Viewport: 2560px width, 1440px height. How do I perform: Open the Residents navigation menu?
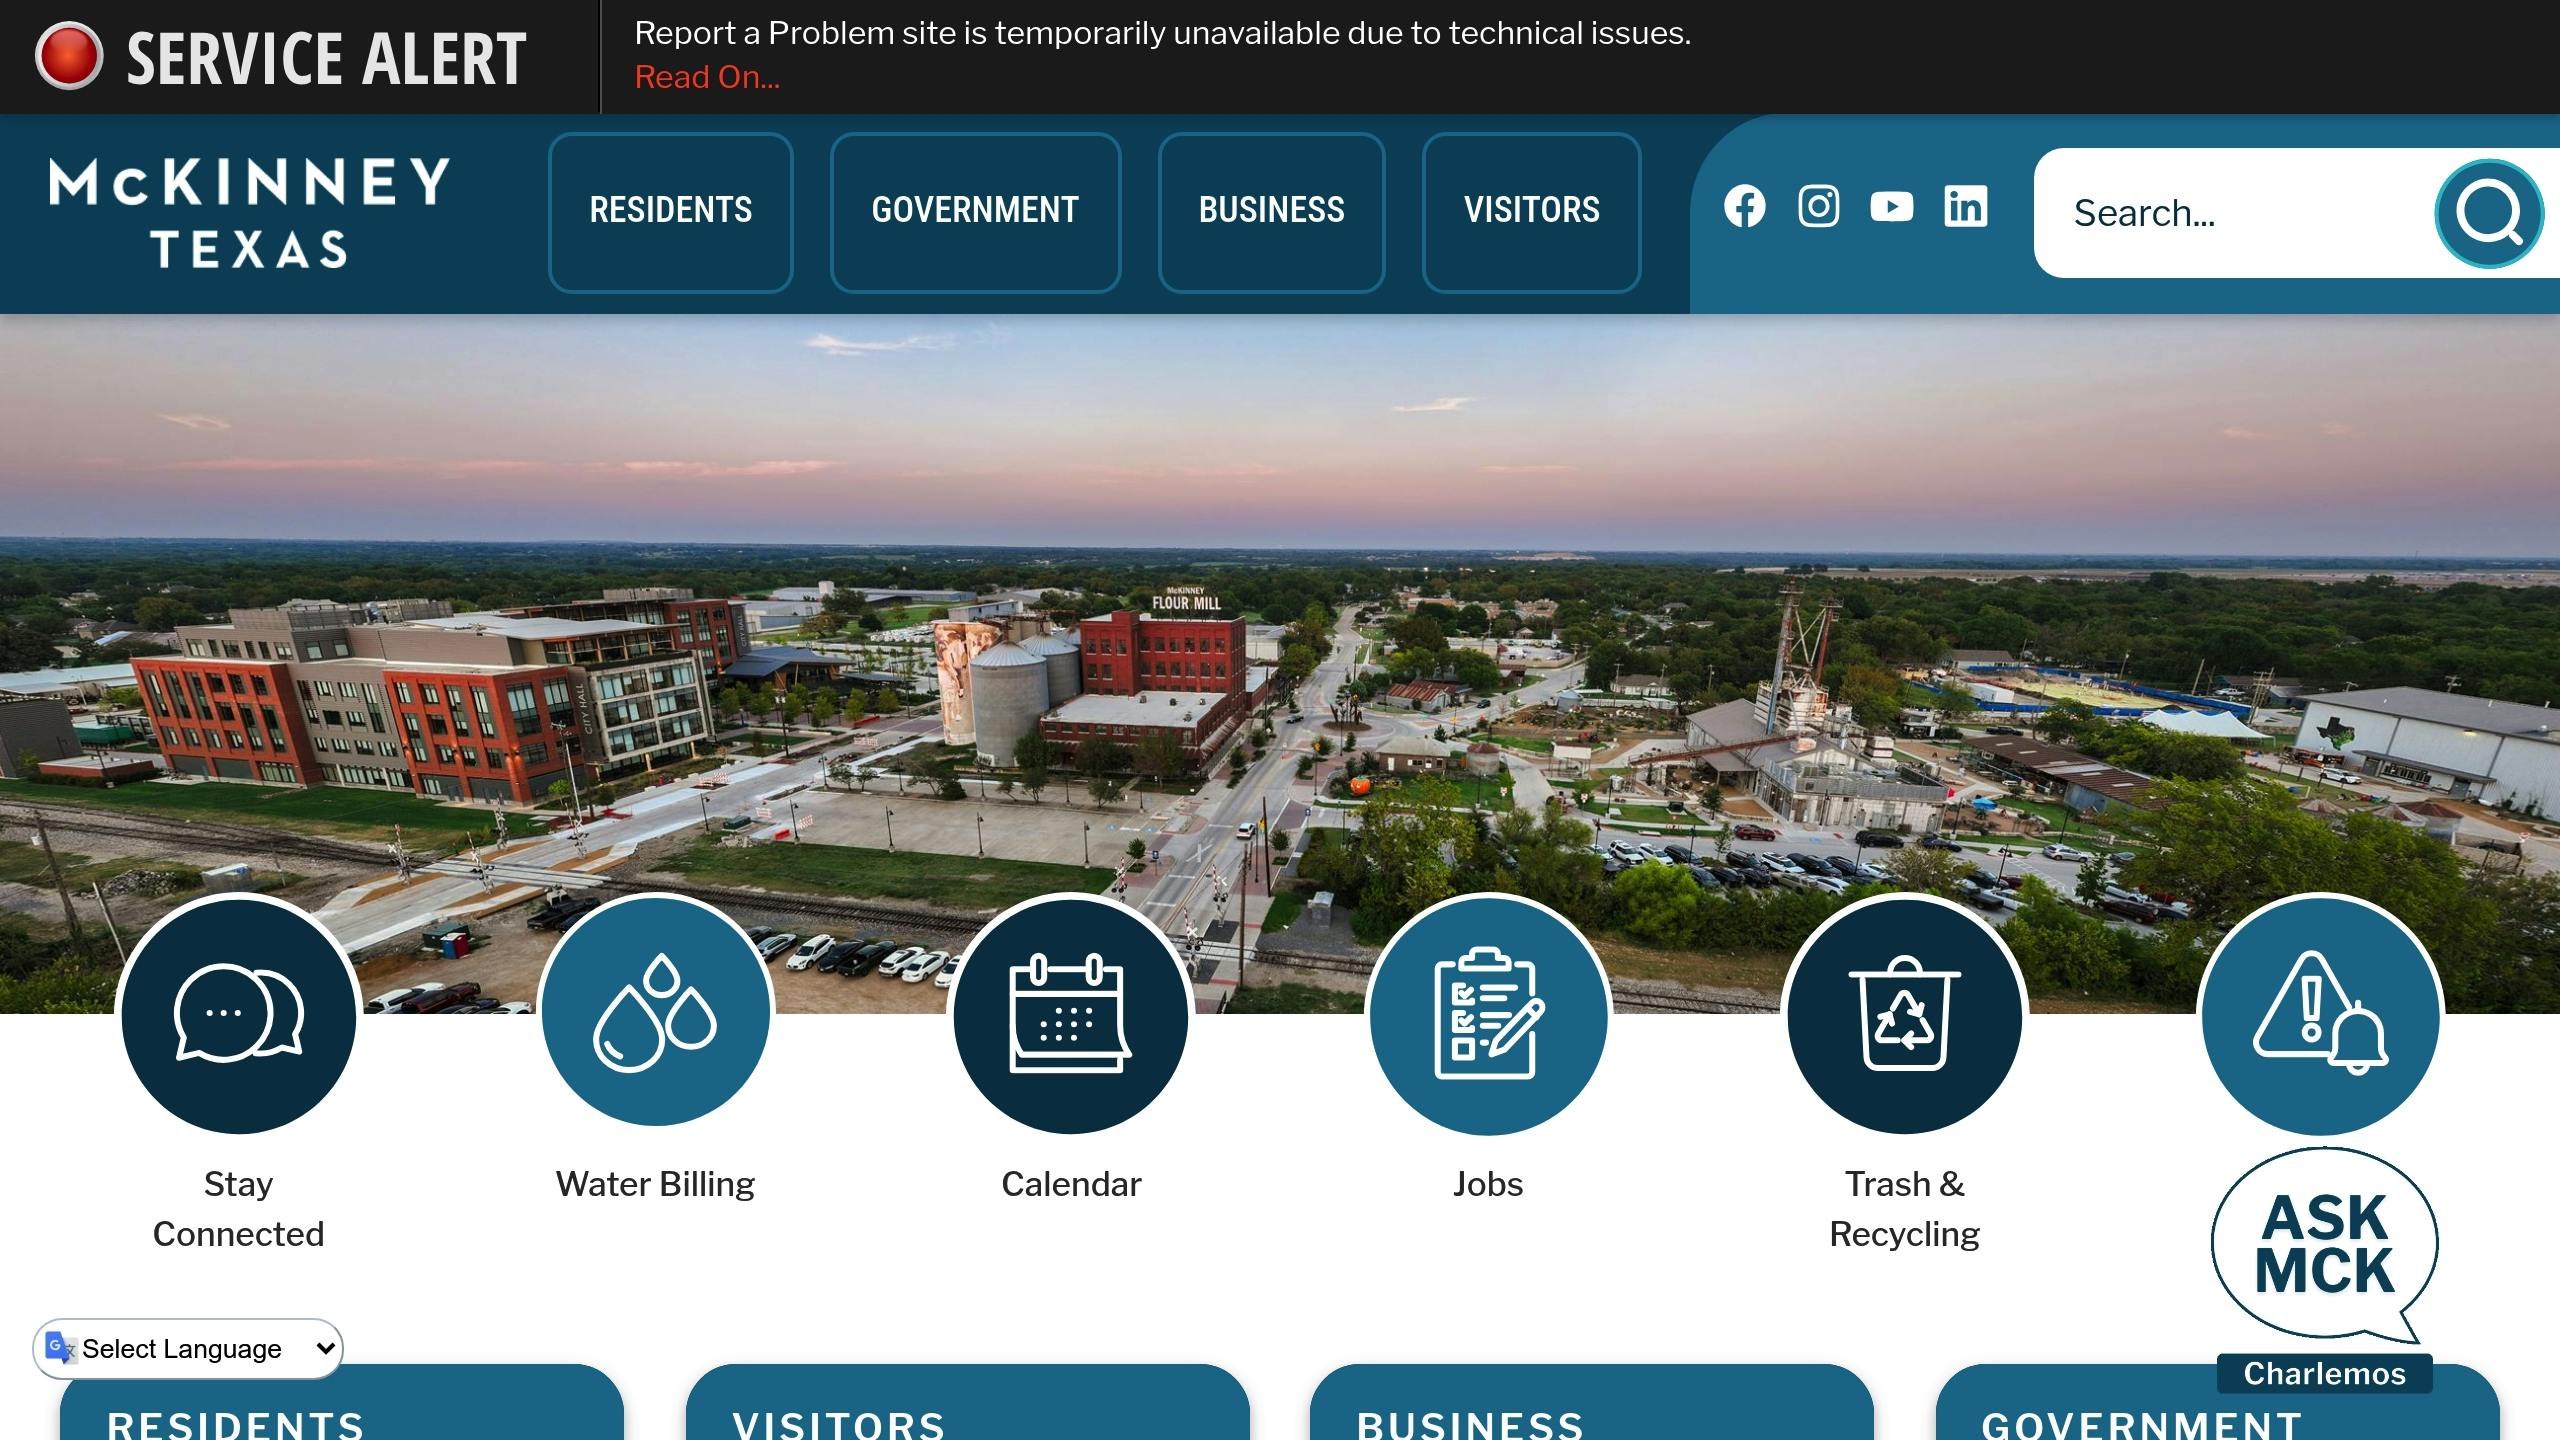(x=670, y=211)
